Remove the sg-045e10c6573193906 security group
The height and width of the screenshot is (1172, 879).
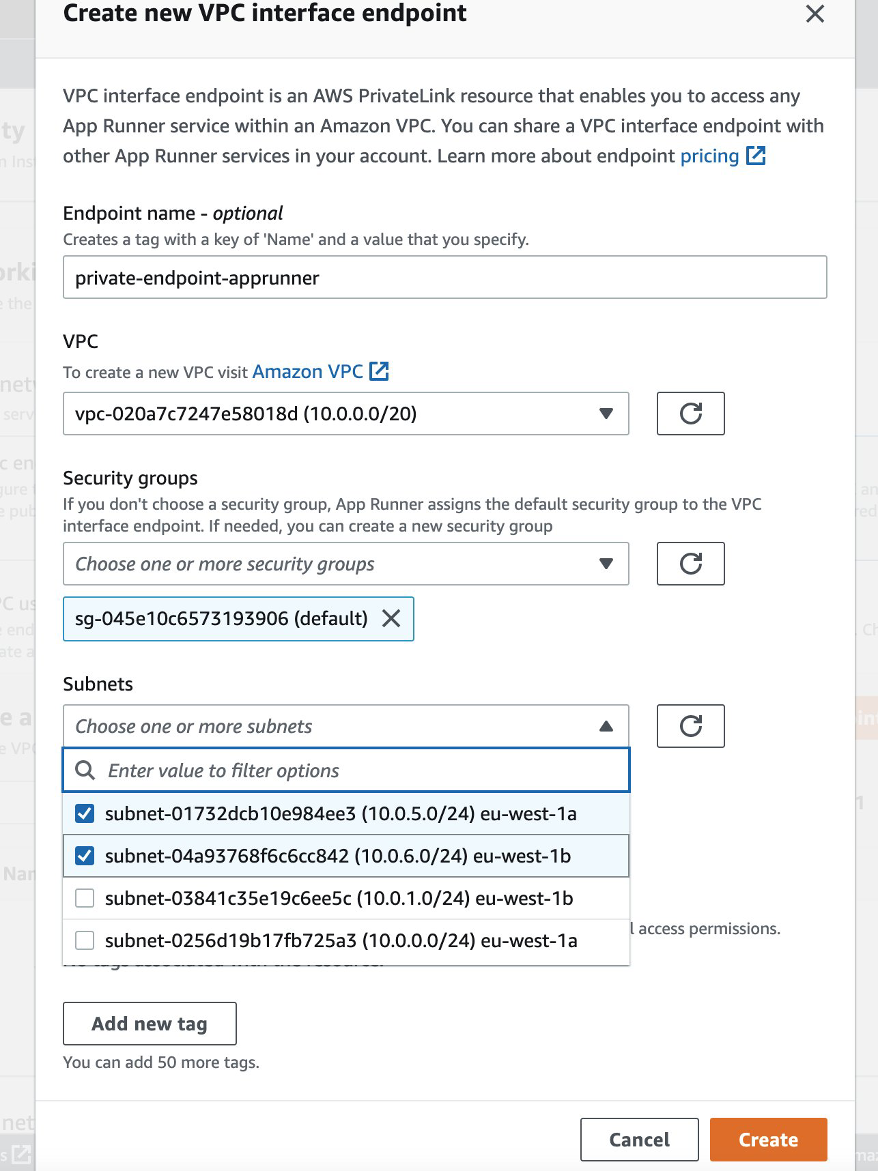(x=391, y=618)
